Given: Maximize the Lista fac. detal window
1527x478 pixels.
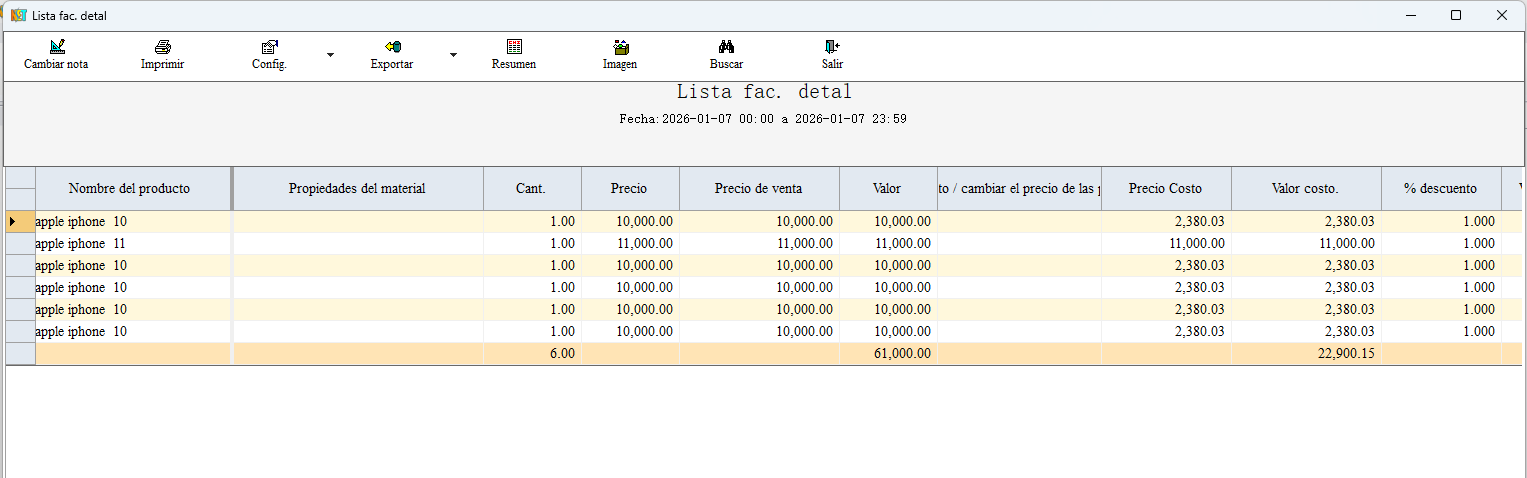Looking at the screenshot, I should 1456,15.
